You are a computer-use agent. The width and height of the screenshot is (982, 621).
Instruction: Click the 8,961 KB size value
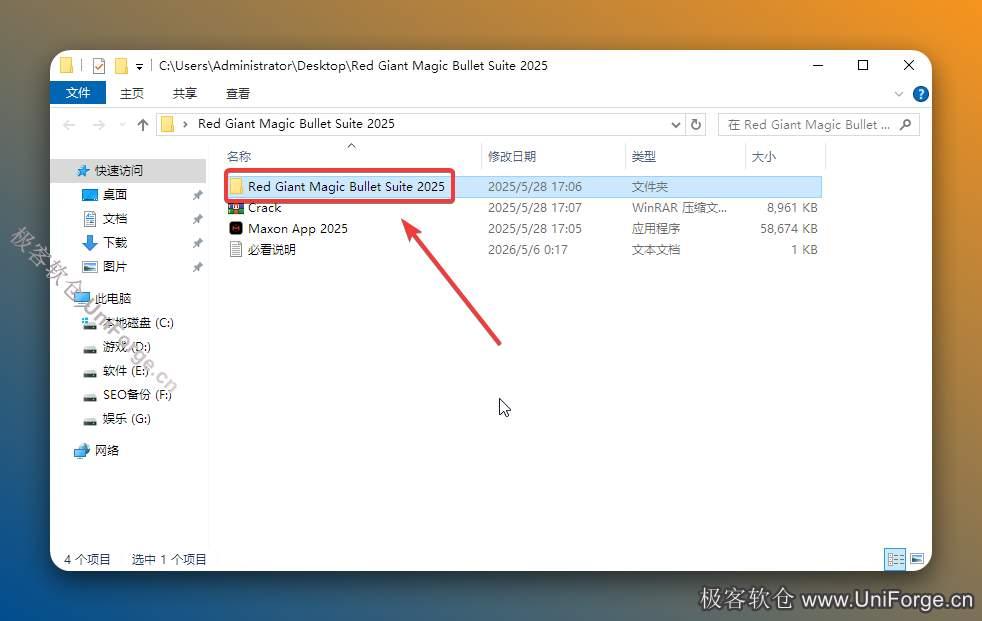tap(792, 208)
